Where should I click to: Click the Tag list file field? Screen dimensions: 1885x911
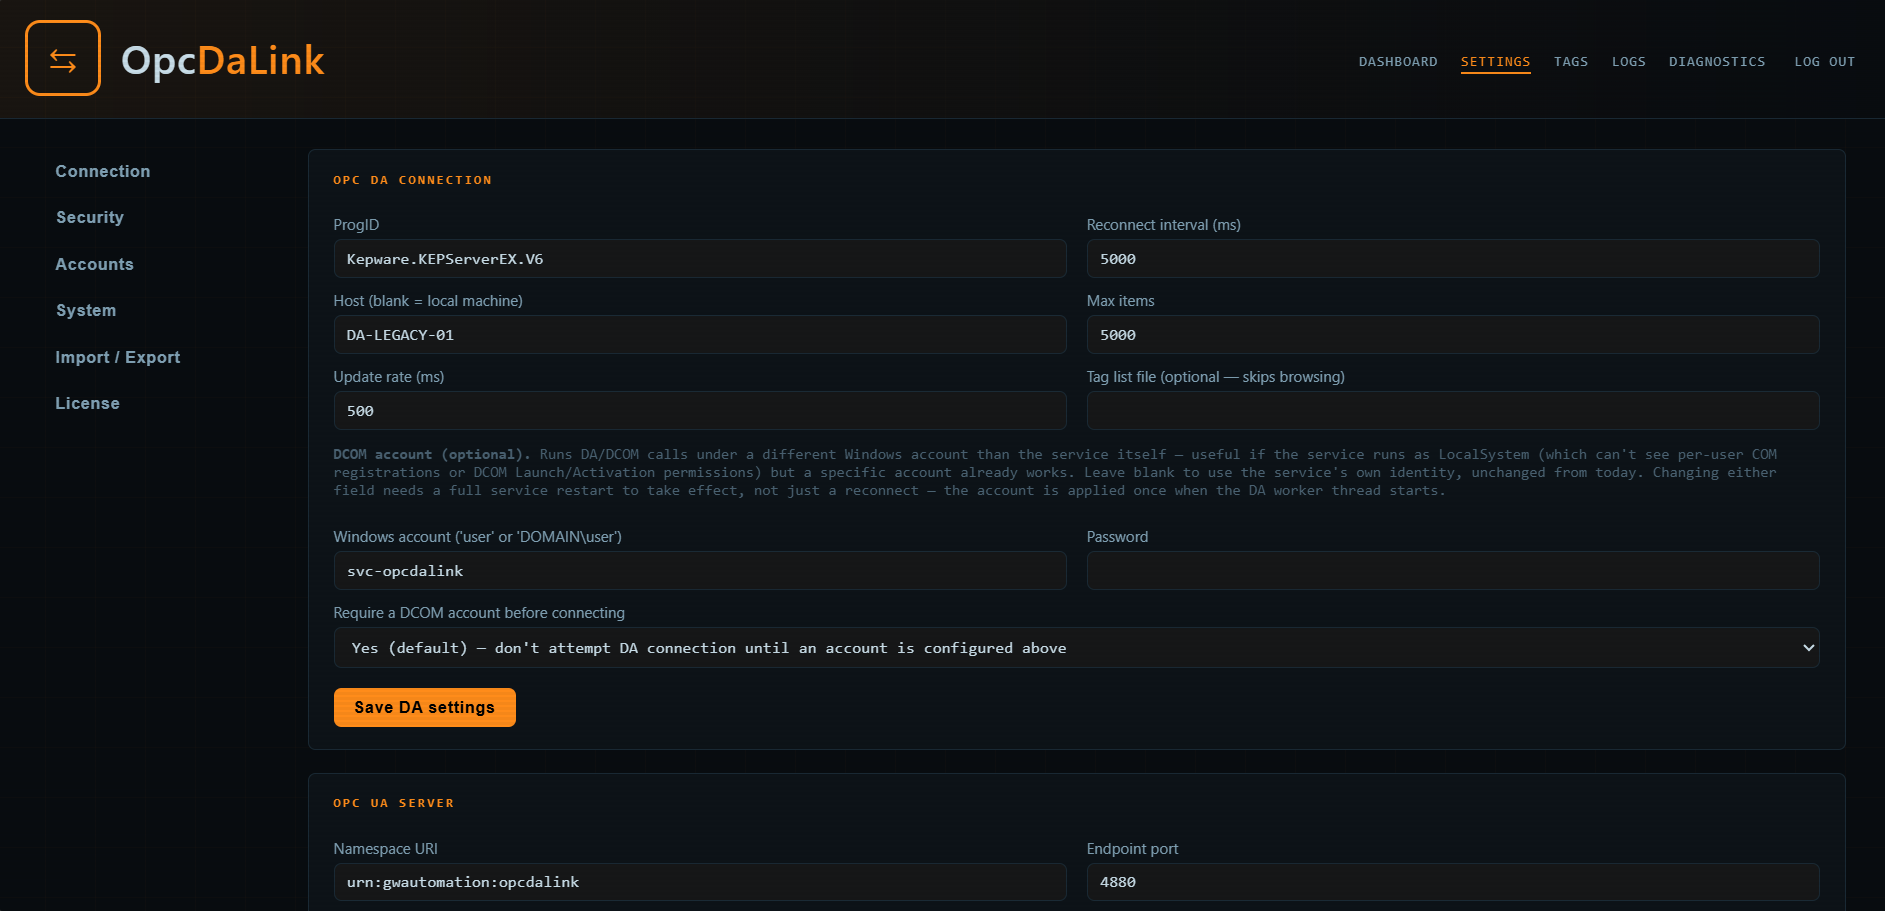[1453, 411]
